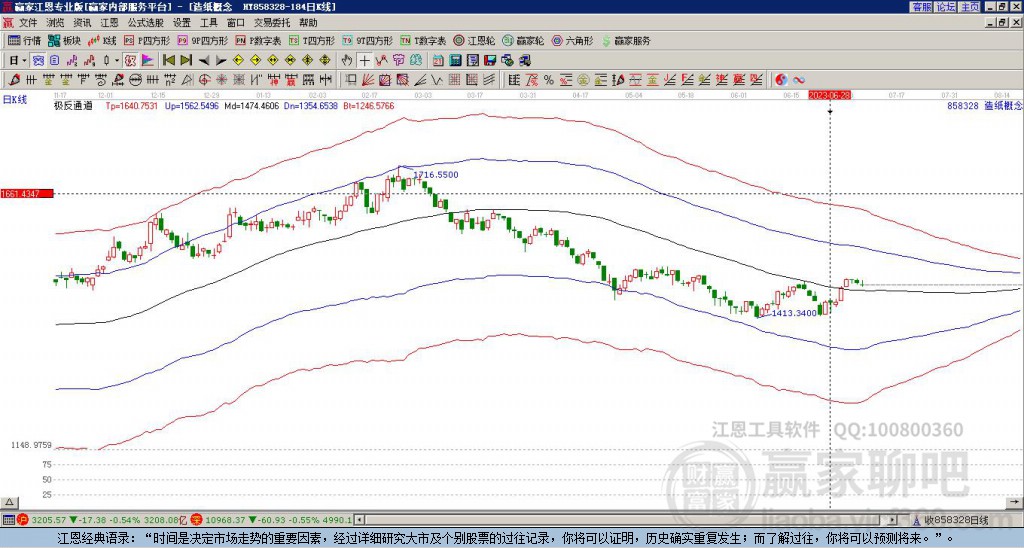This screenshot has height=548, width=1024.
Task: Click the 深 index status icon
Action: click(195, 520)
